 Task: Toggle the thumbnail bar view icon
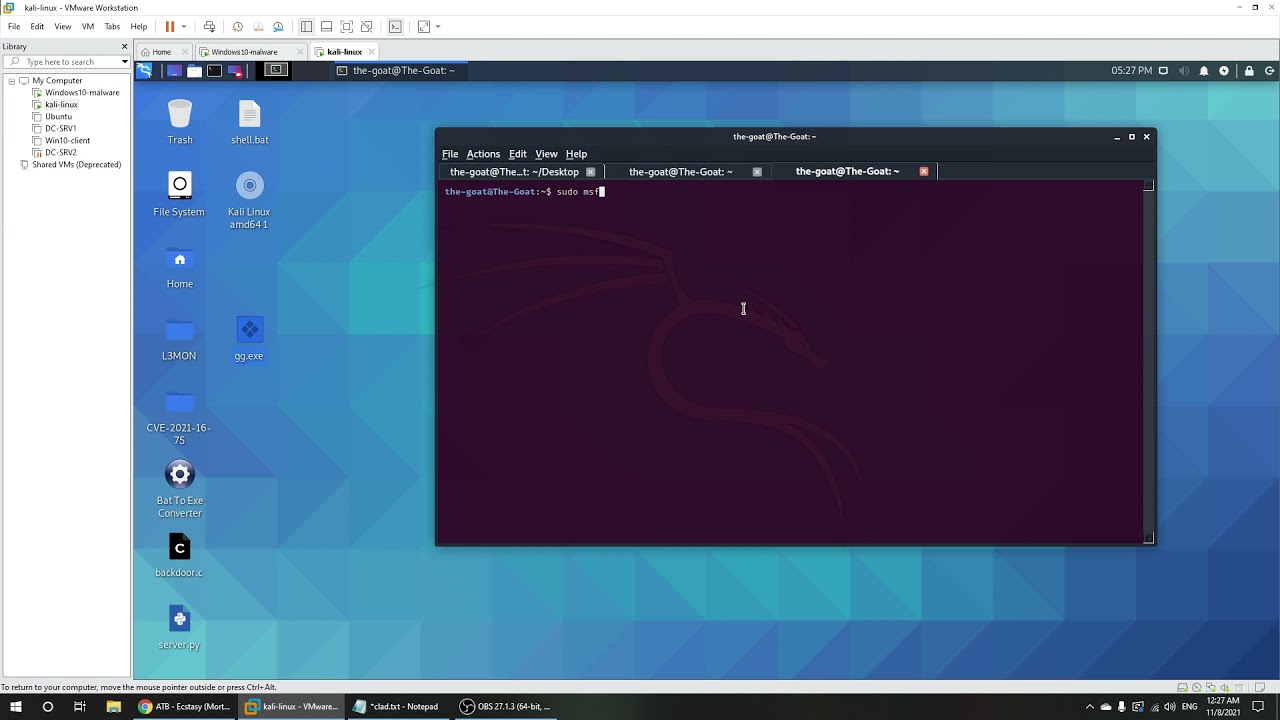326,27
